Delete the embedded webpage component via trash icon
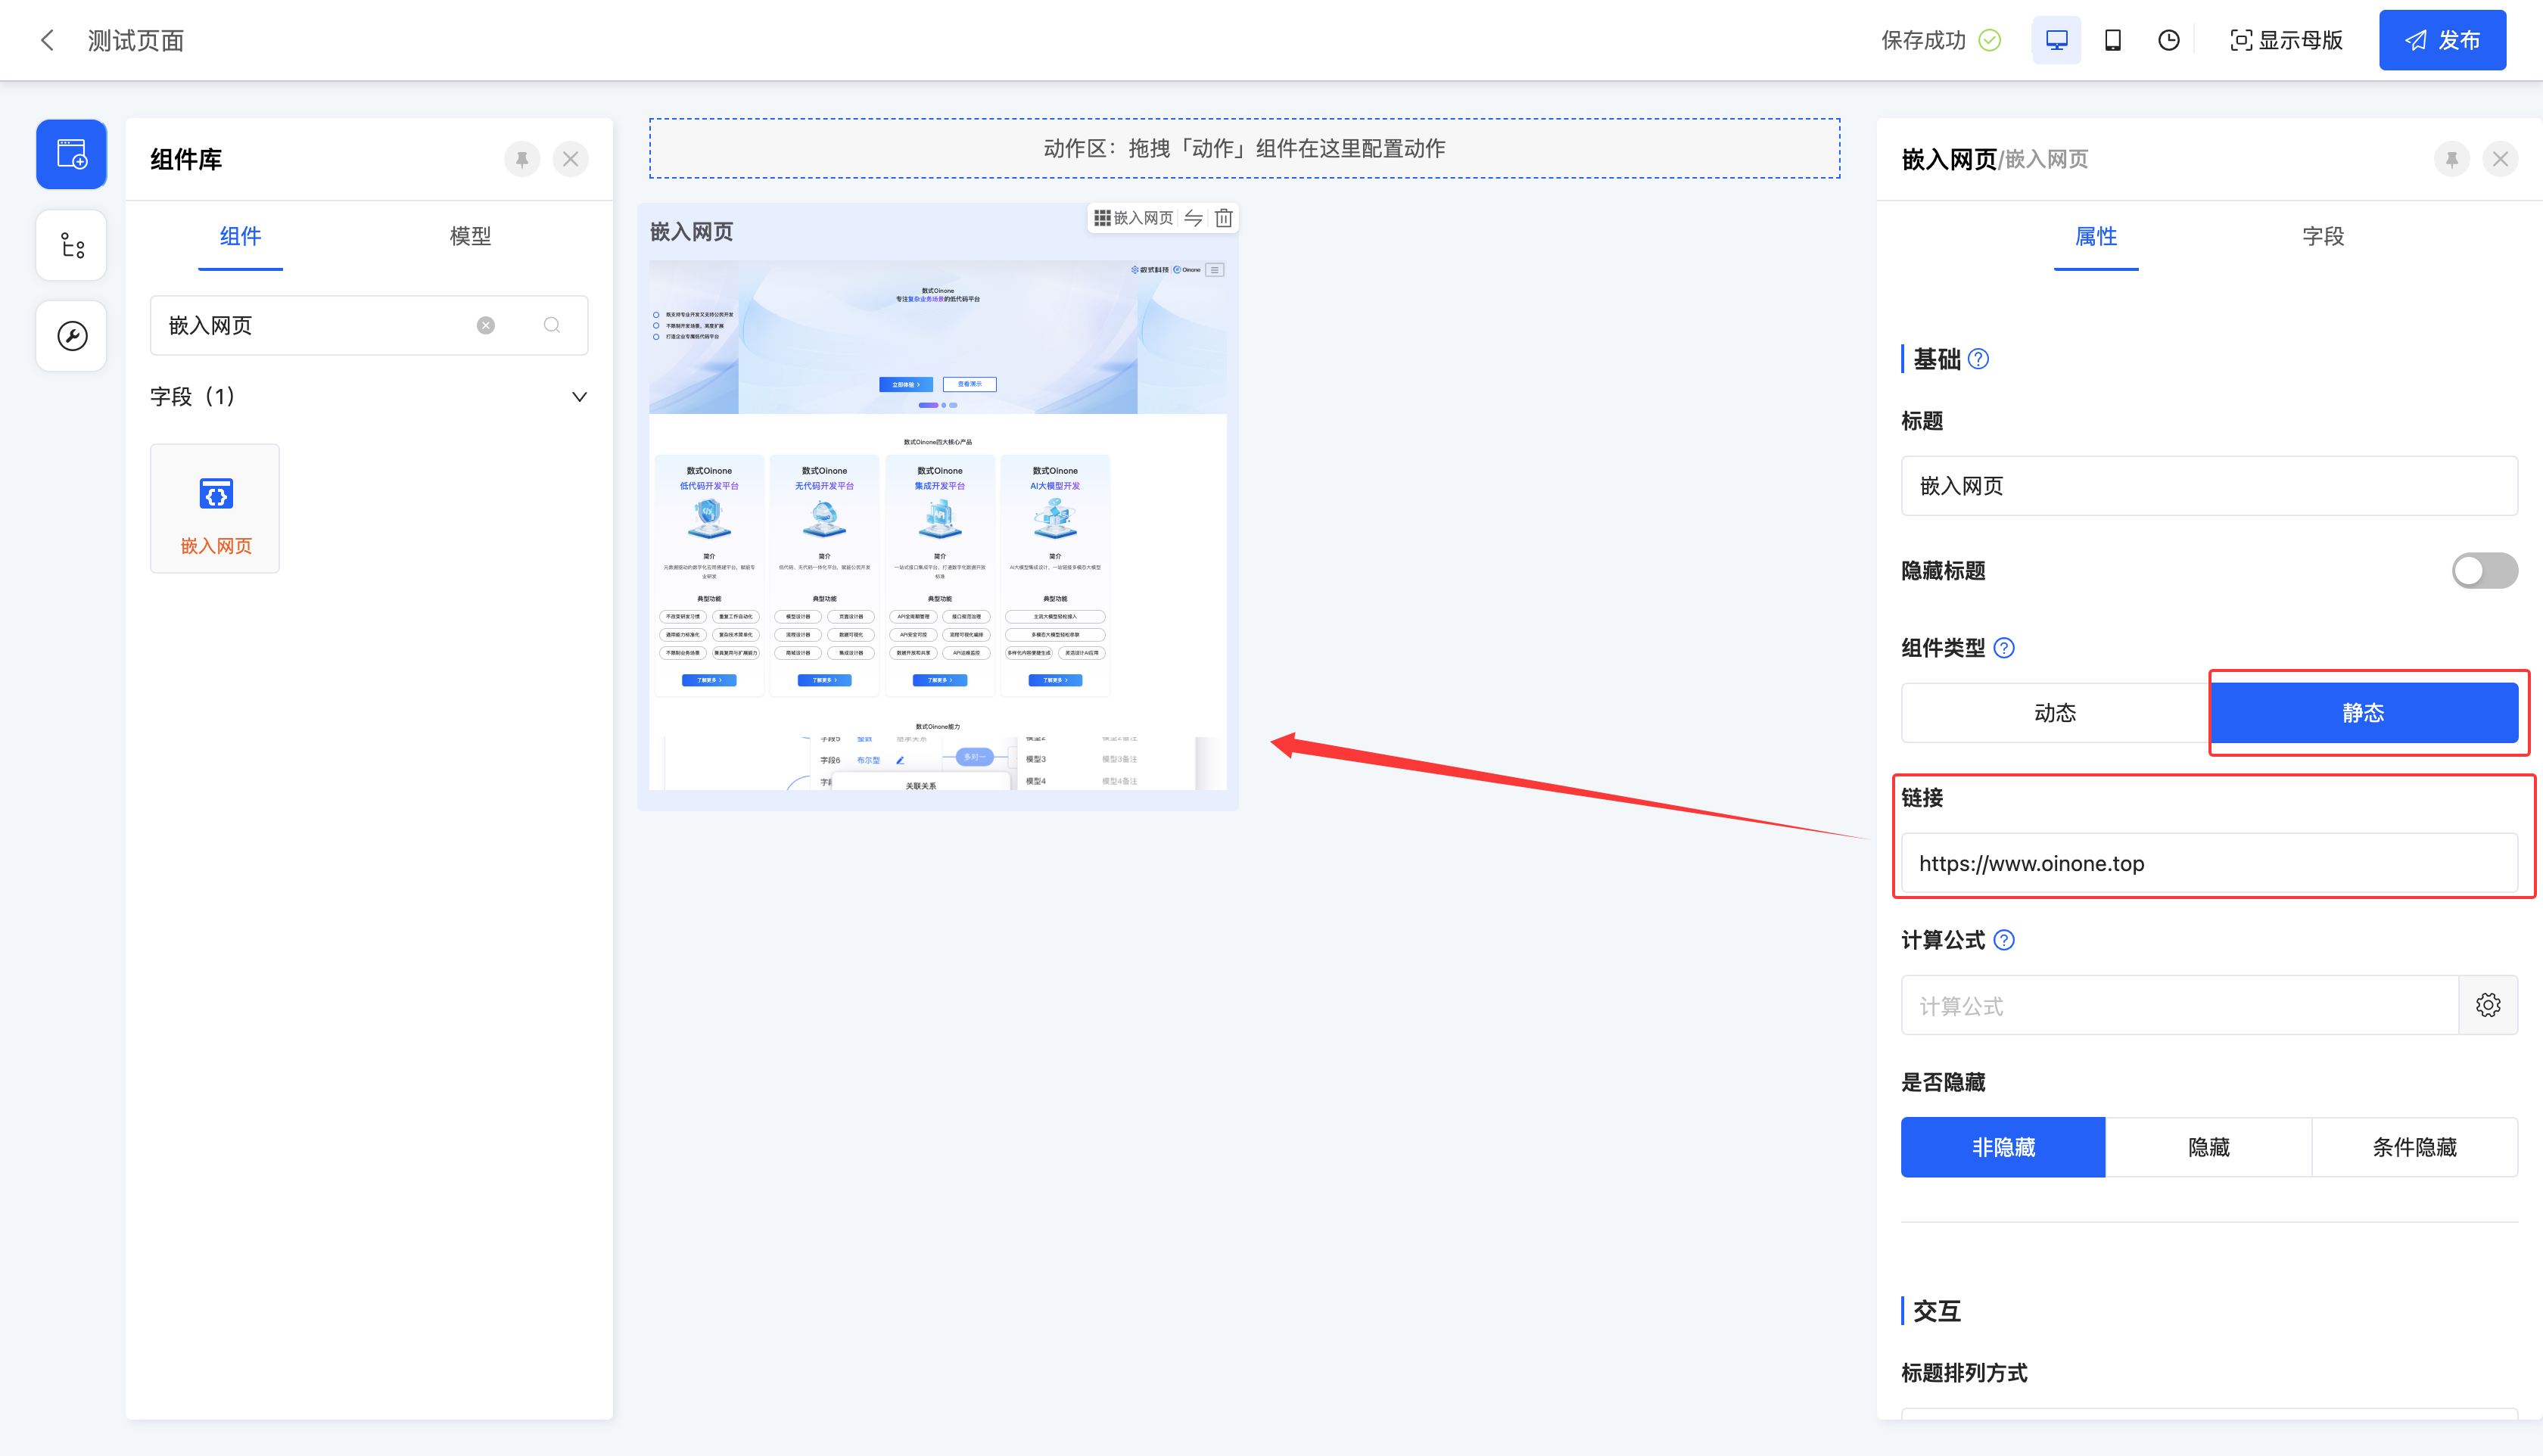This screenshot has width=2543, height=1456. 1224,218
